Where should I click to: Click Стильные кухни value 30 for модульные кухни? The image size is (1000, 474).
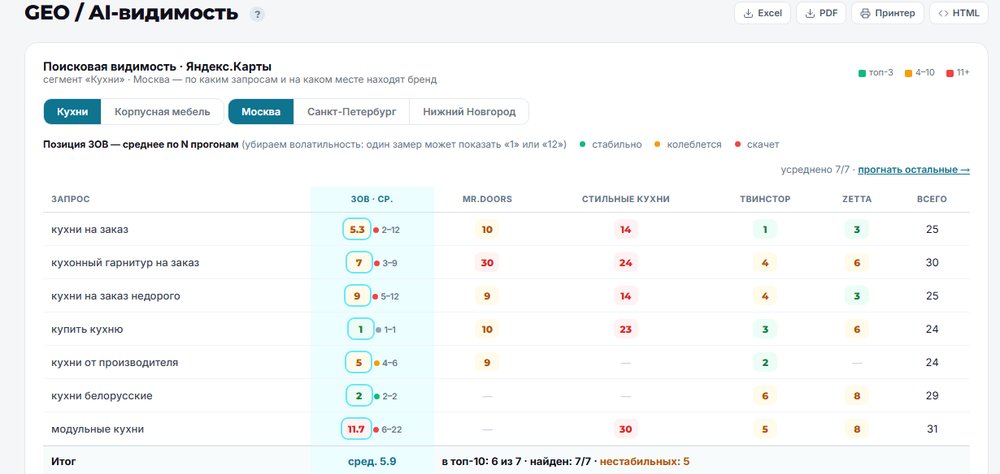coord(626,429)
